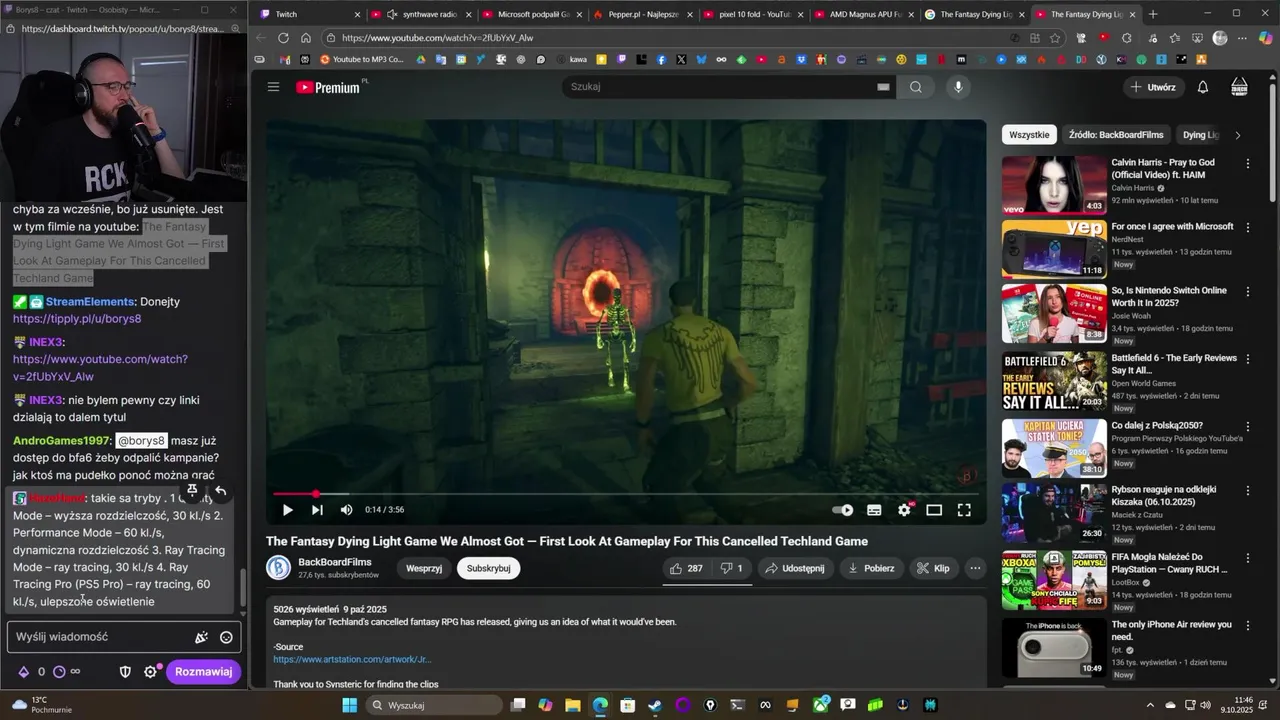Open more actions ellipsis below video
Screen dimensions: 1280x720
pos(975,568)
